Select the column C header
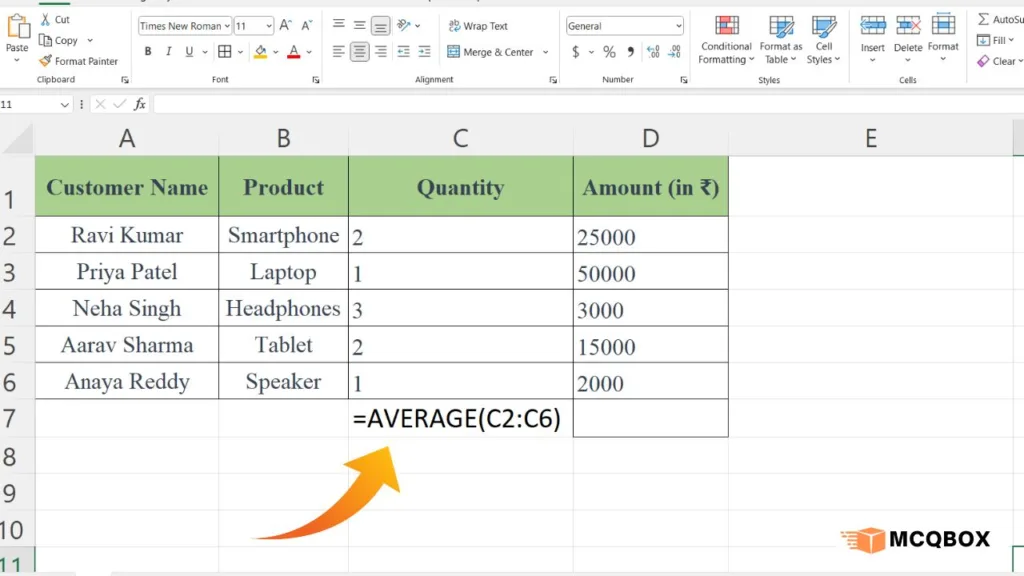The width and height of the screenshot is (1024, 576). 460,139
